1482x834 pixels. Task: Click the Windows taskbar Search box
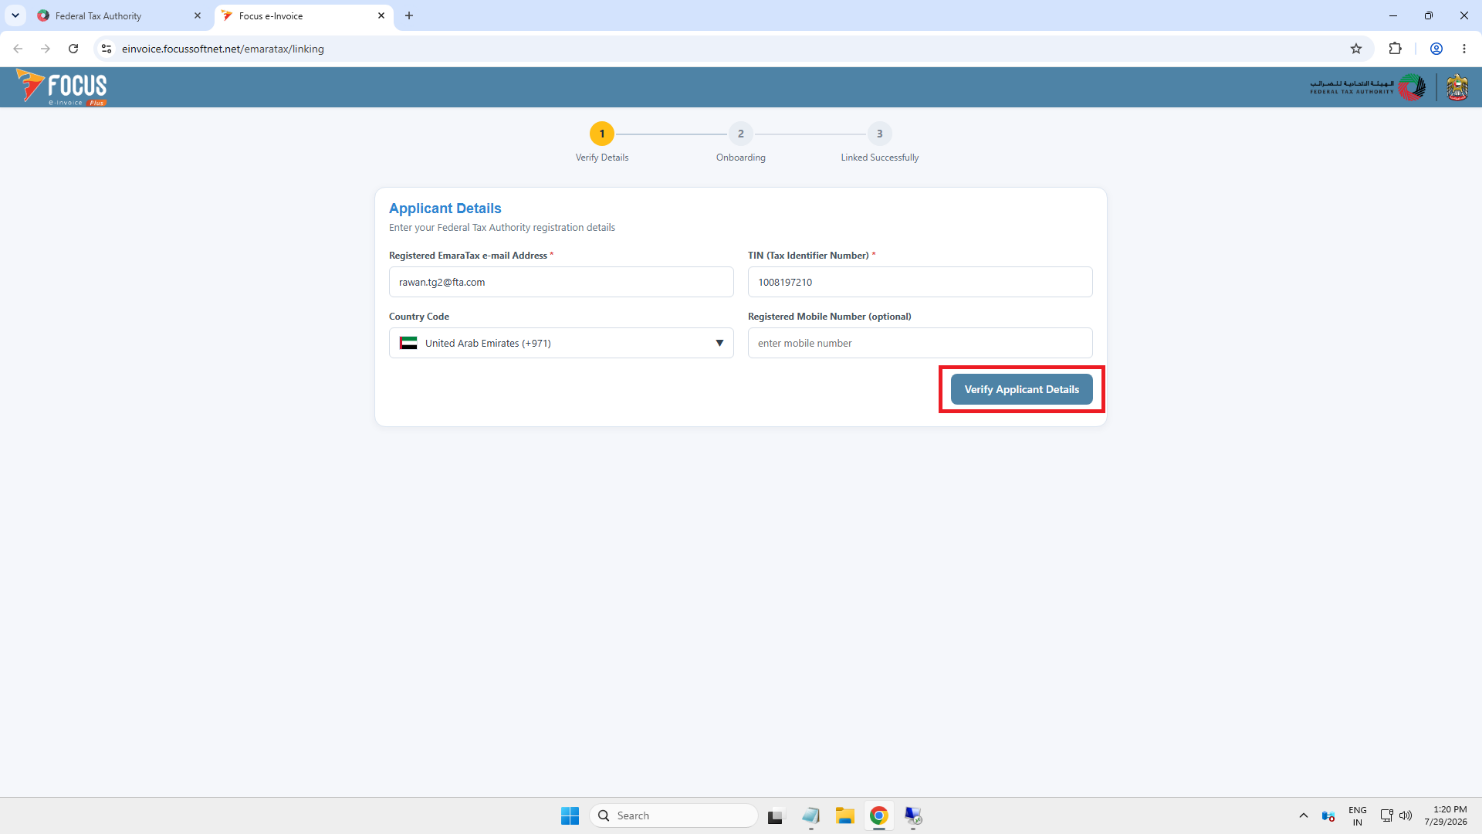673,816
